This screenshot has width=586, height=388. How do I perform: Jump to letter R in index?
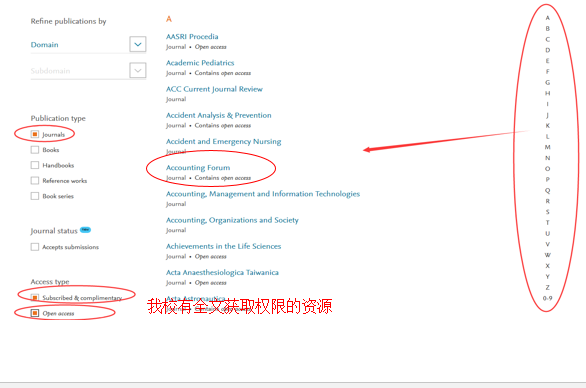548,201
